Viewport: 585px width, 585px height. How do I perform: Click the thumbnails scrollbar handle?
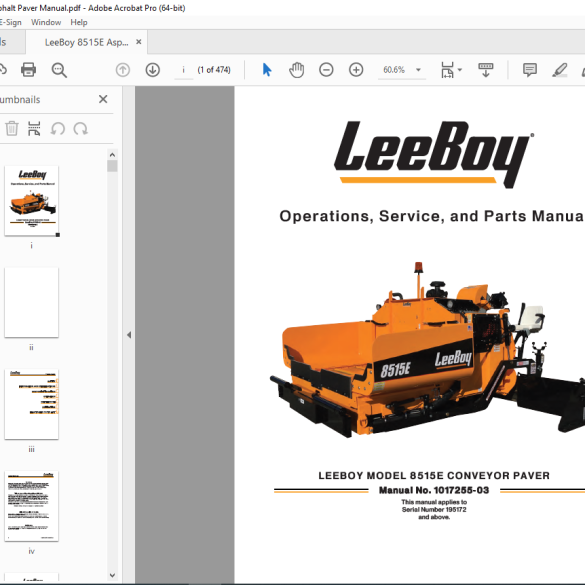pos(112,166)
